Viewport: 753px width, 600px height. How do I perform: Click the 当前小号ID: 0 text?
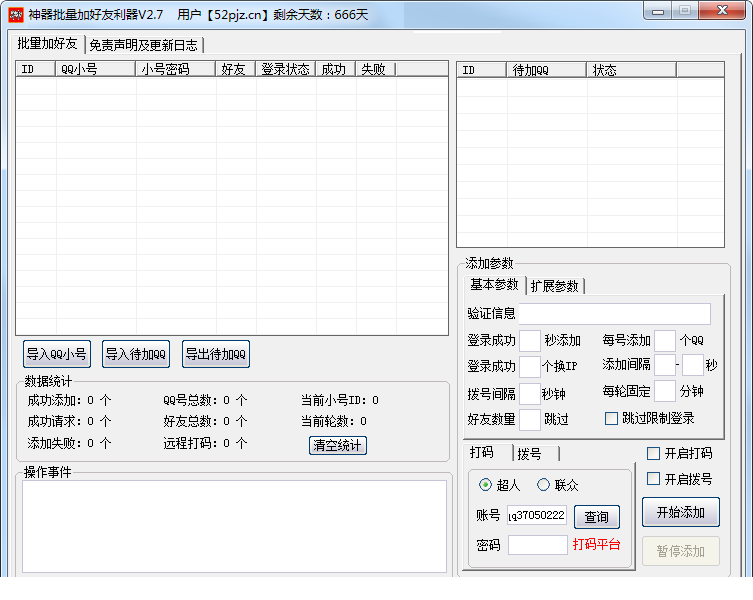(x=340, y=400)
